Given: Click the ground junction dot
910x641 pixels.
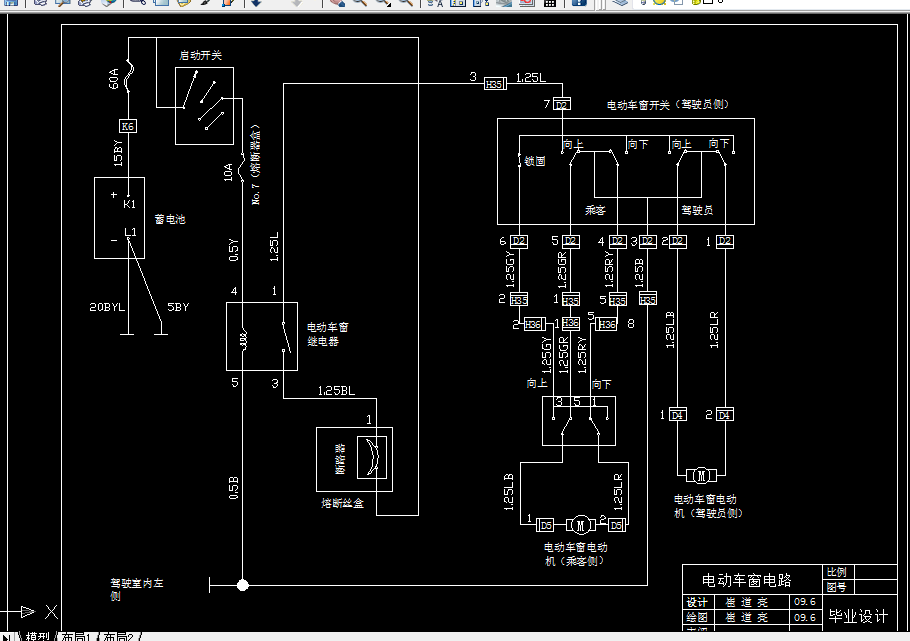Looking at the screenshot, I should [x=243, y=585].
